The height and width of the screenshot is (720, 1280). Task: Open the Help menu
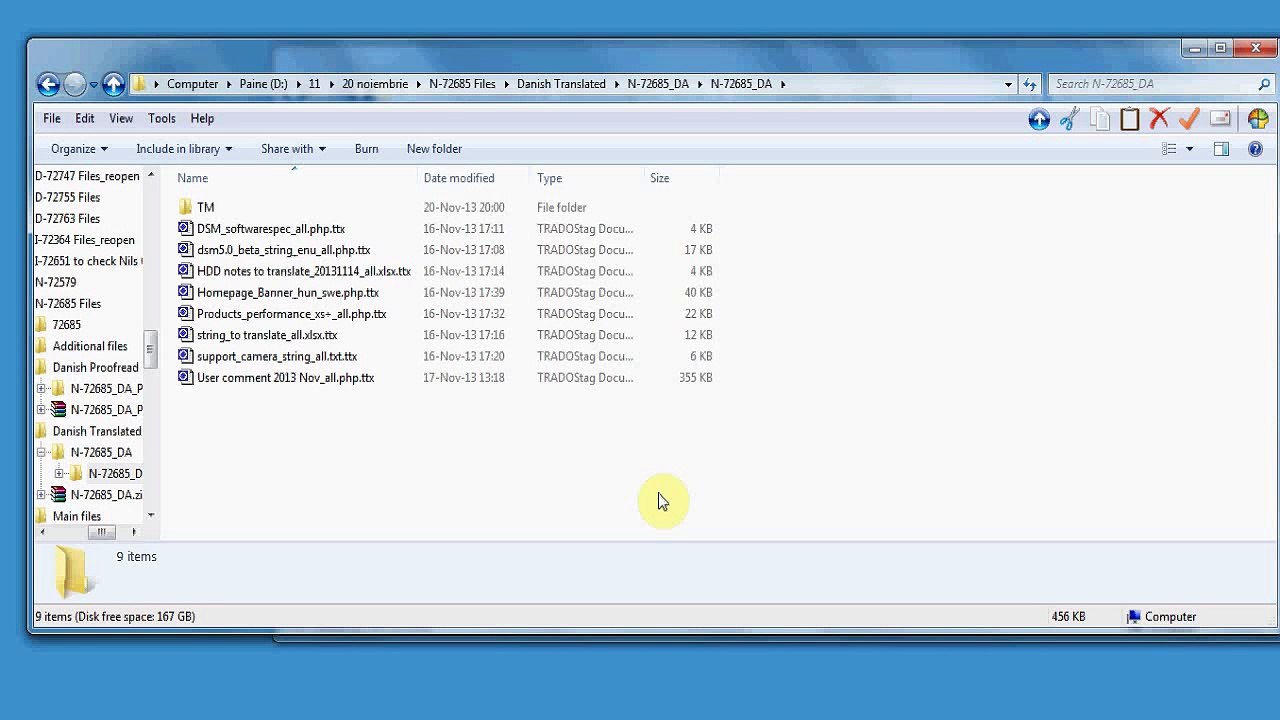pyautogui.click(x=202, y=118)
